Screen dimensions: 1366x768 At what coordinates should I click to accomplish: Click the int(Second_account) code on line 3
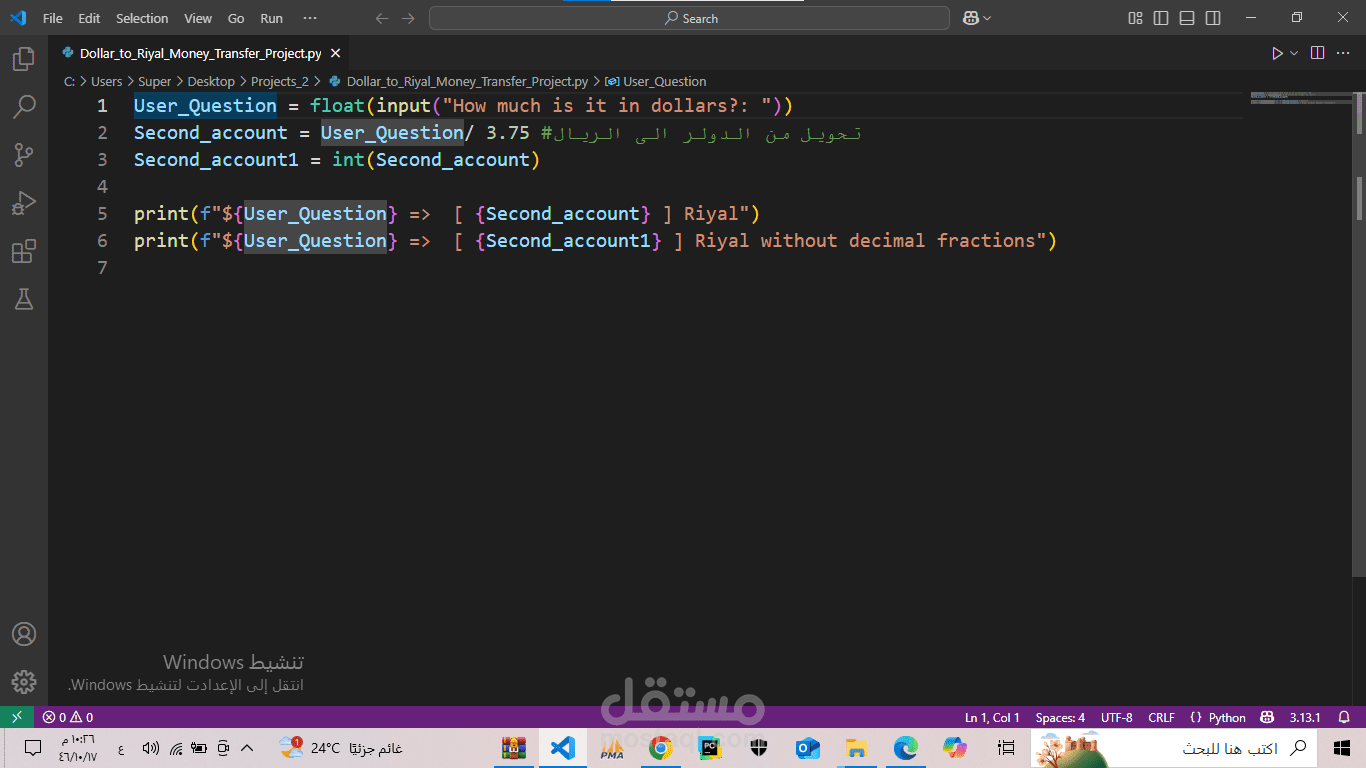click(436, 159)
